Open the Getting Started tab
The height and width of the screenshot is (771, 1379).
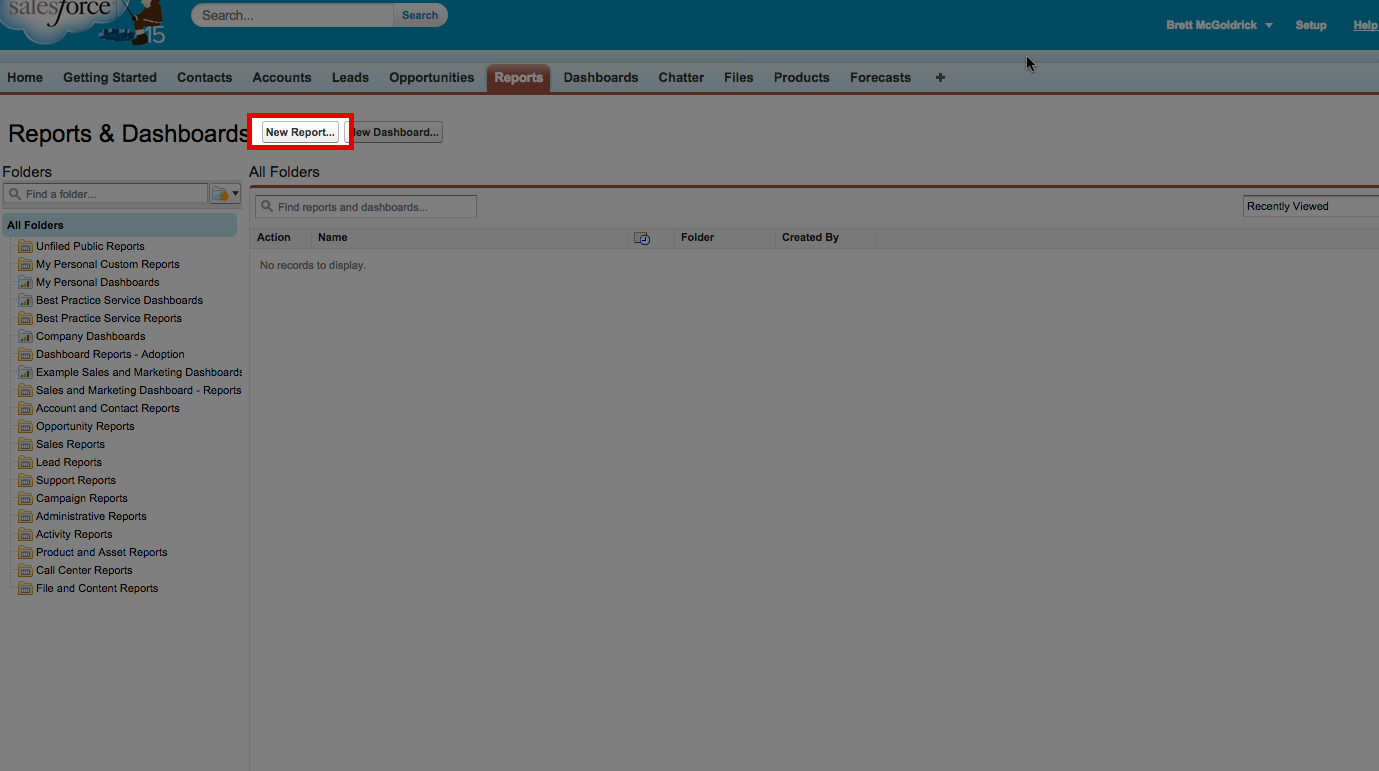tap(110, 77)
